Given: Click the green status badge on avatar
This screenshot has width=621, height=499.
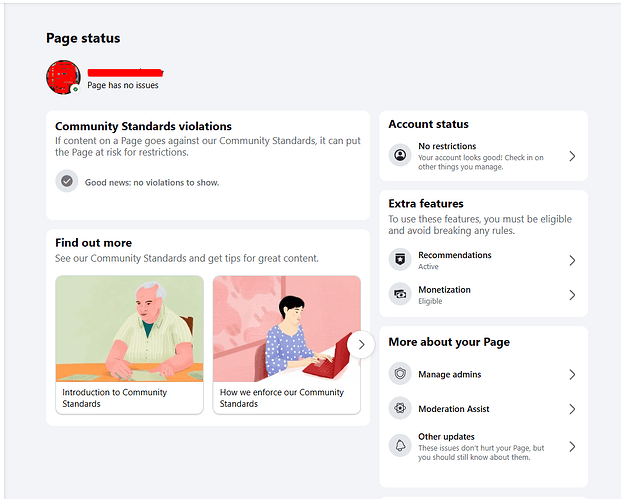Looking at the screenshot, I should coord(75,90).
